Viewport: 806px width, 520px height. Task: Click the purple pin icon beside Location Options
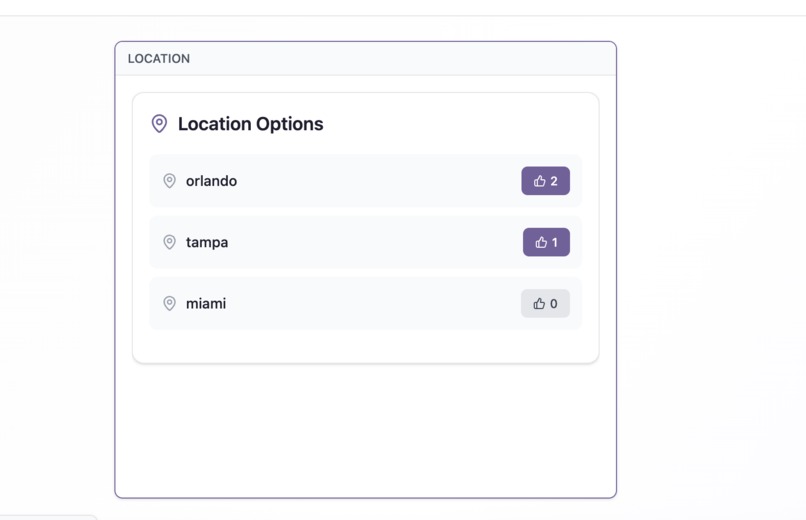point(159,124)
